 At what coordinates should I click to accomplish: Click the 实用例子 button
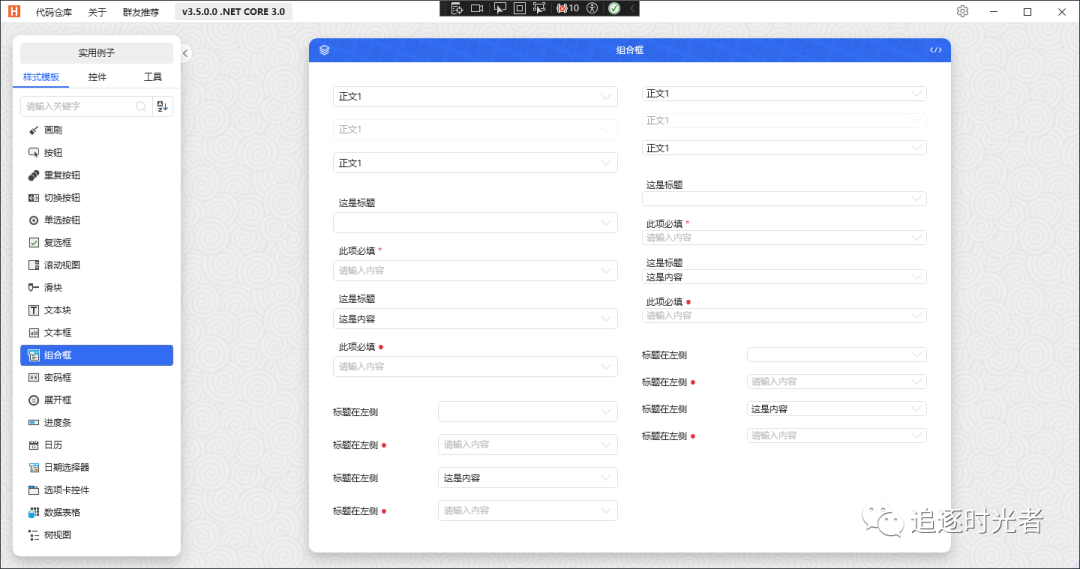pyautogui.click(x=97, y=53)
